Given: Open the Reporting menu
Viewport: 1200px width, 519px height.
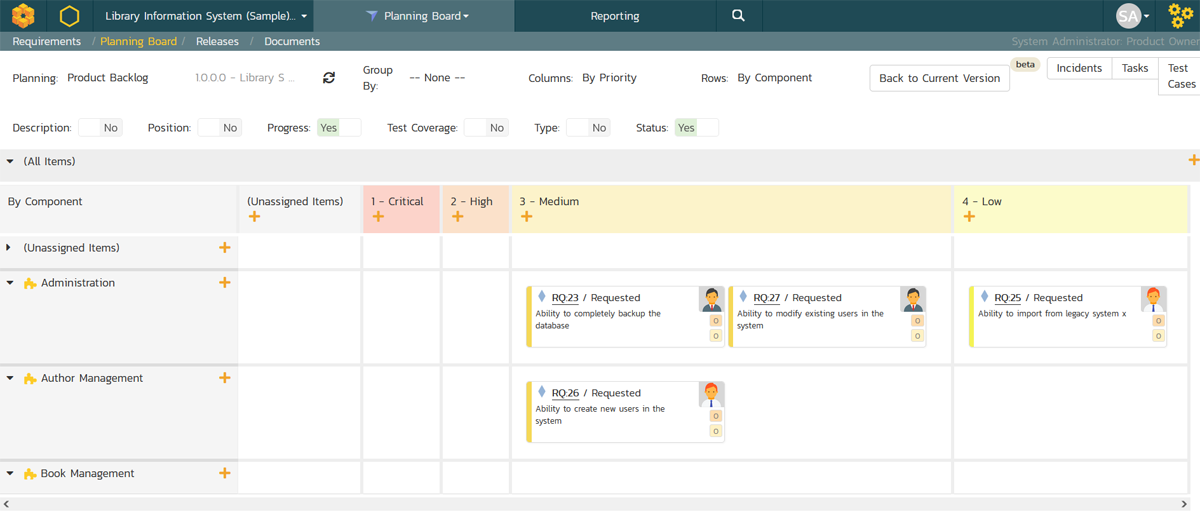Looking at the screenshot, I should coord(614,16).
